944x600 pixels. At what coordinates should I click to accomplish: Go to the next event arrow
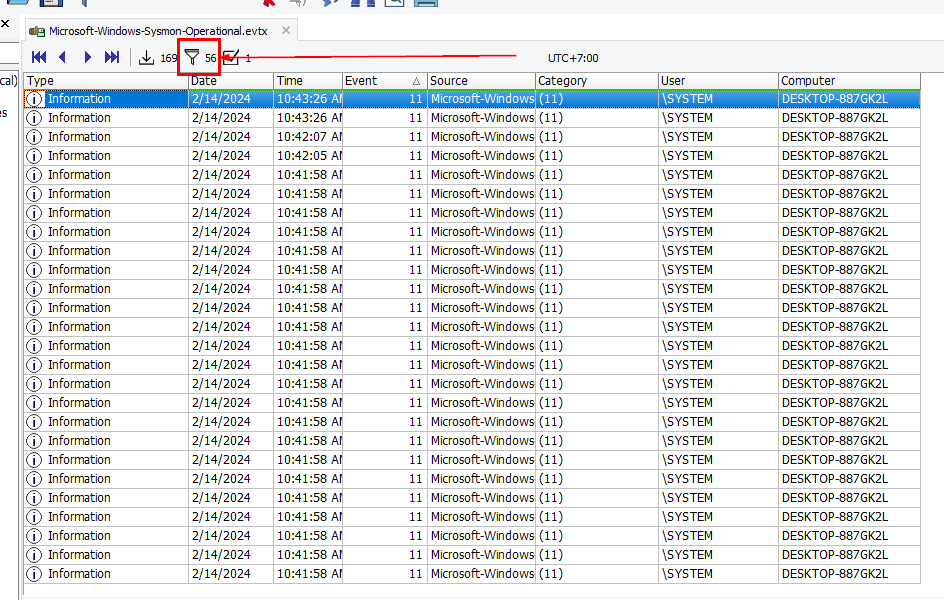88,58
